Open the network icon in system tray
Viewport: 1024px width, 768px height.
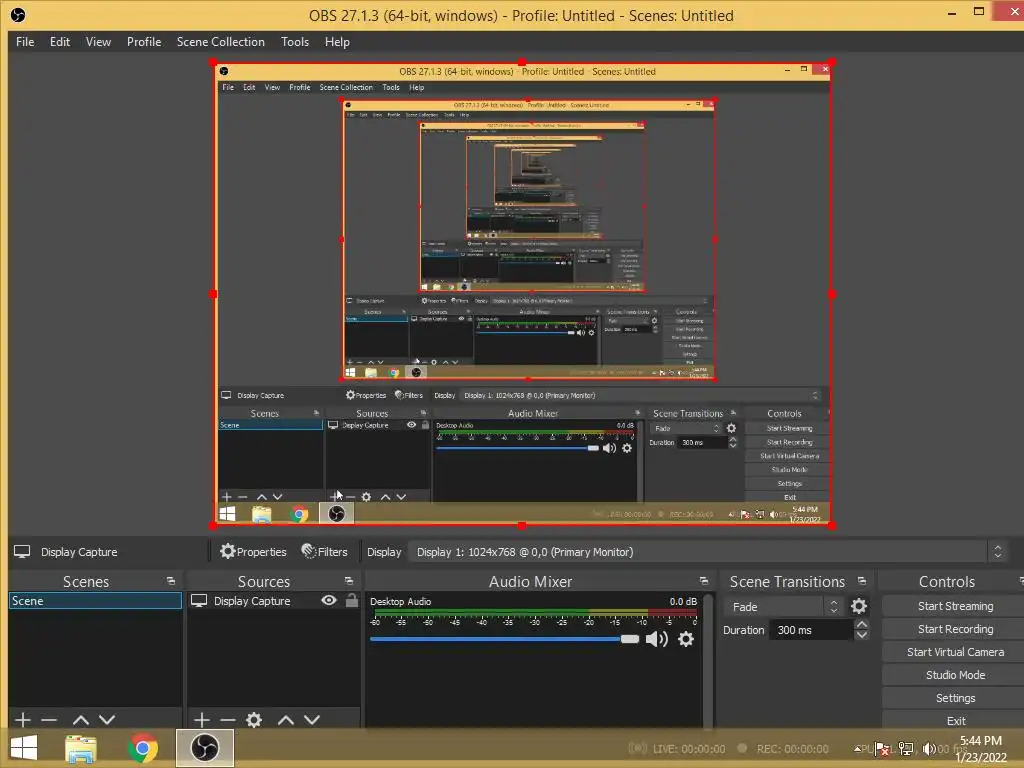click(x=905, y=748)
